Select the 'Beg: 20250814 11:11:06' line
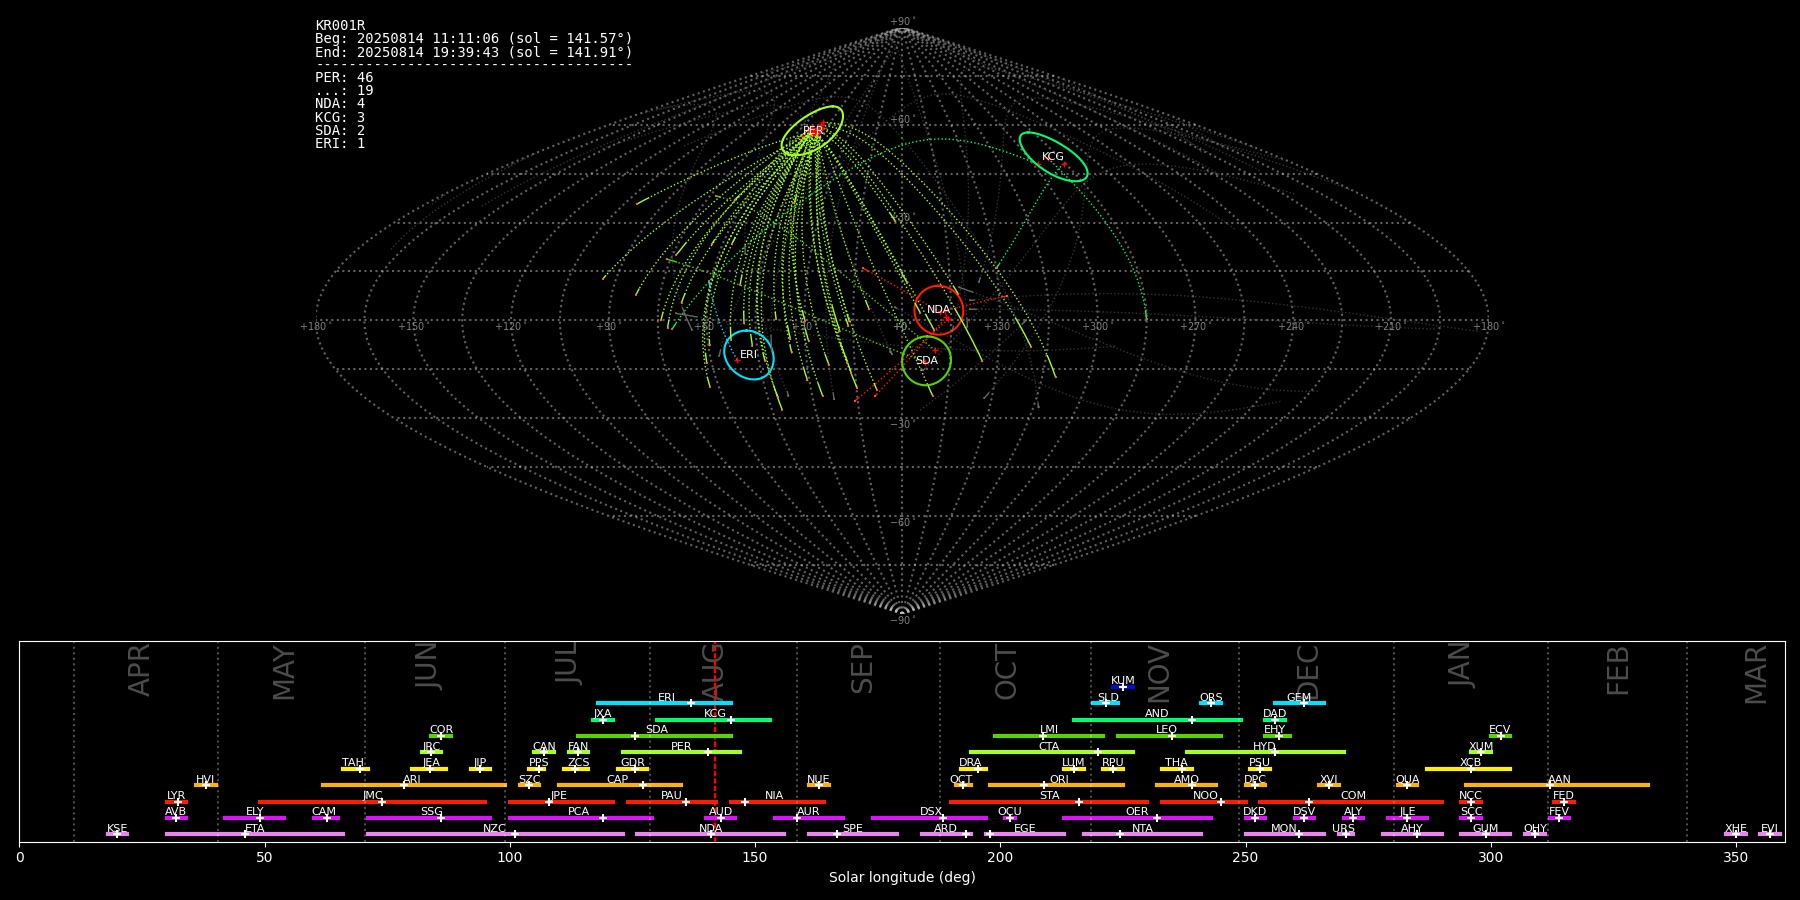The width and height of the screenshot is (1800, 900). coord(474,39)
